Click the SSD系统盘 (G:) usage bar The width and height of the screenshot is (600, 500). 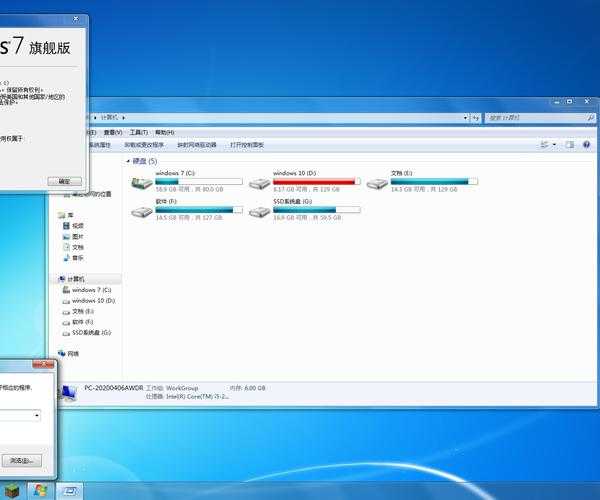(x=316, y=210)
